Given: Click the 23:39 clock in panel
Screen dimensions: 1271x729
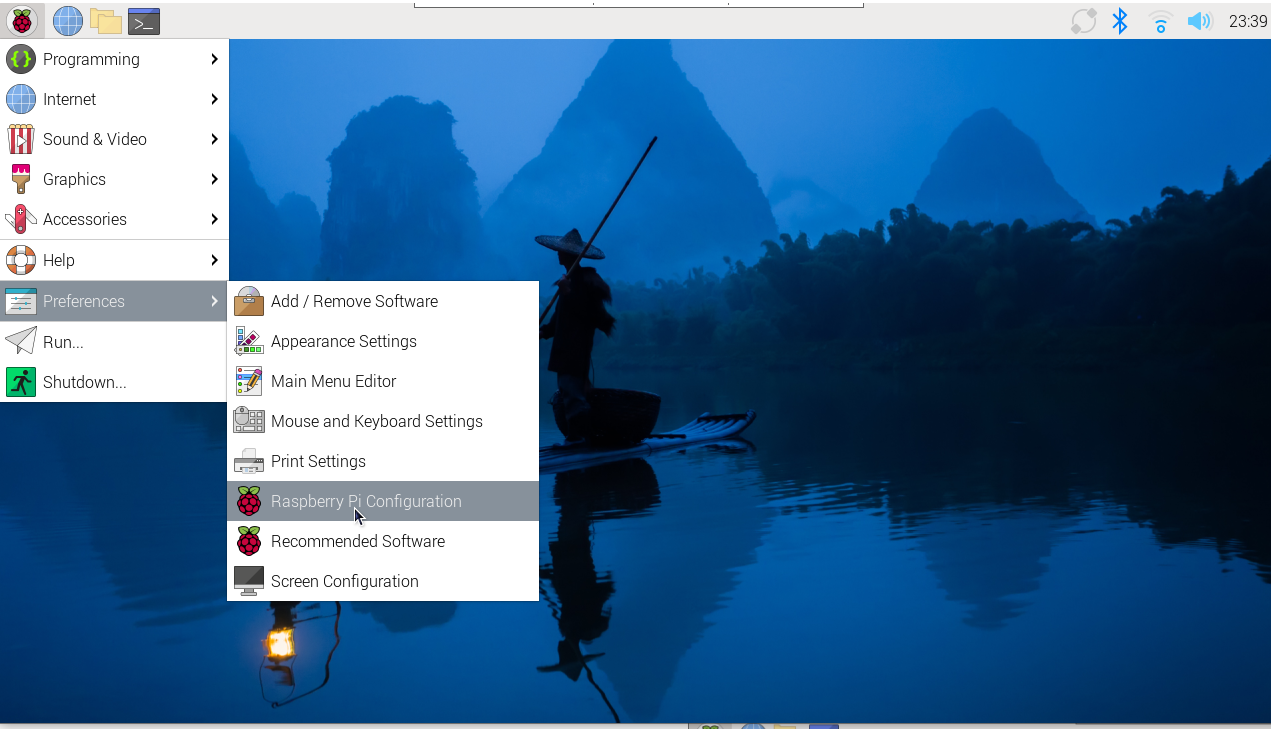Looking at the screenshot, I should click(1248, 21).
